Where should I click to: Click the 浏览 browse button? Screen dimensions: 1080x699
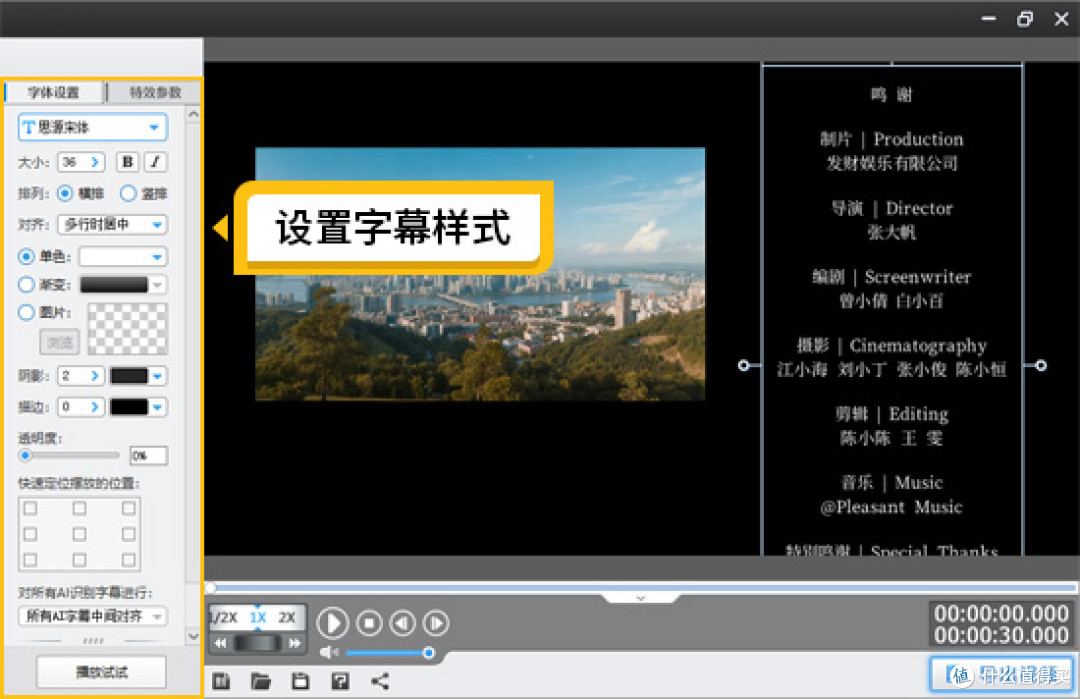pyautogui.click(x=60, y=342)
